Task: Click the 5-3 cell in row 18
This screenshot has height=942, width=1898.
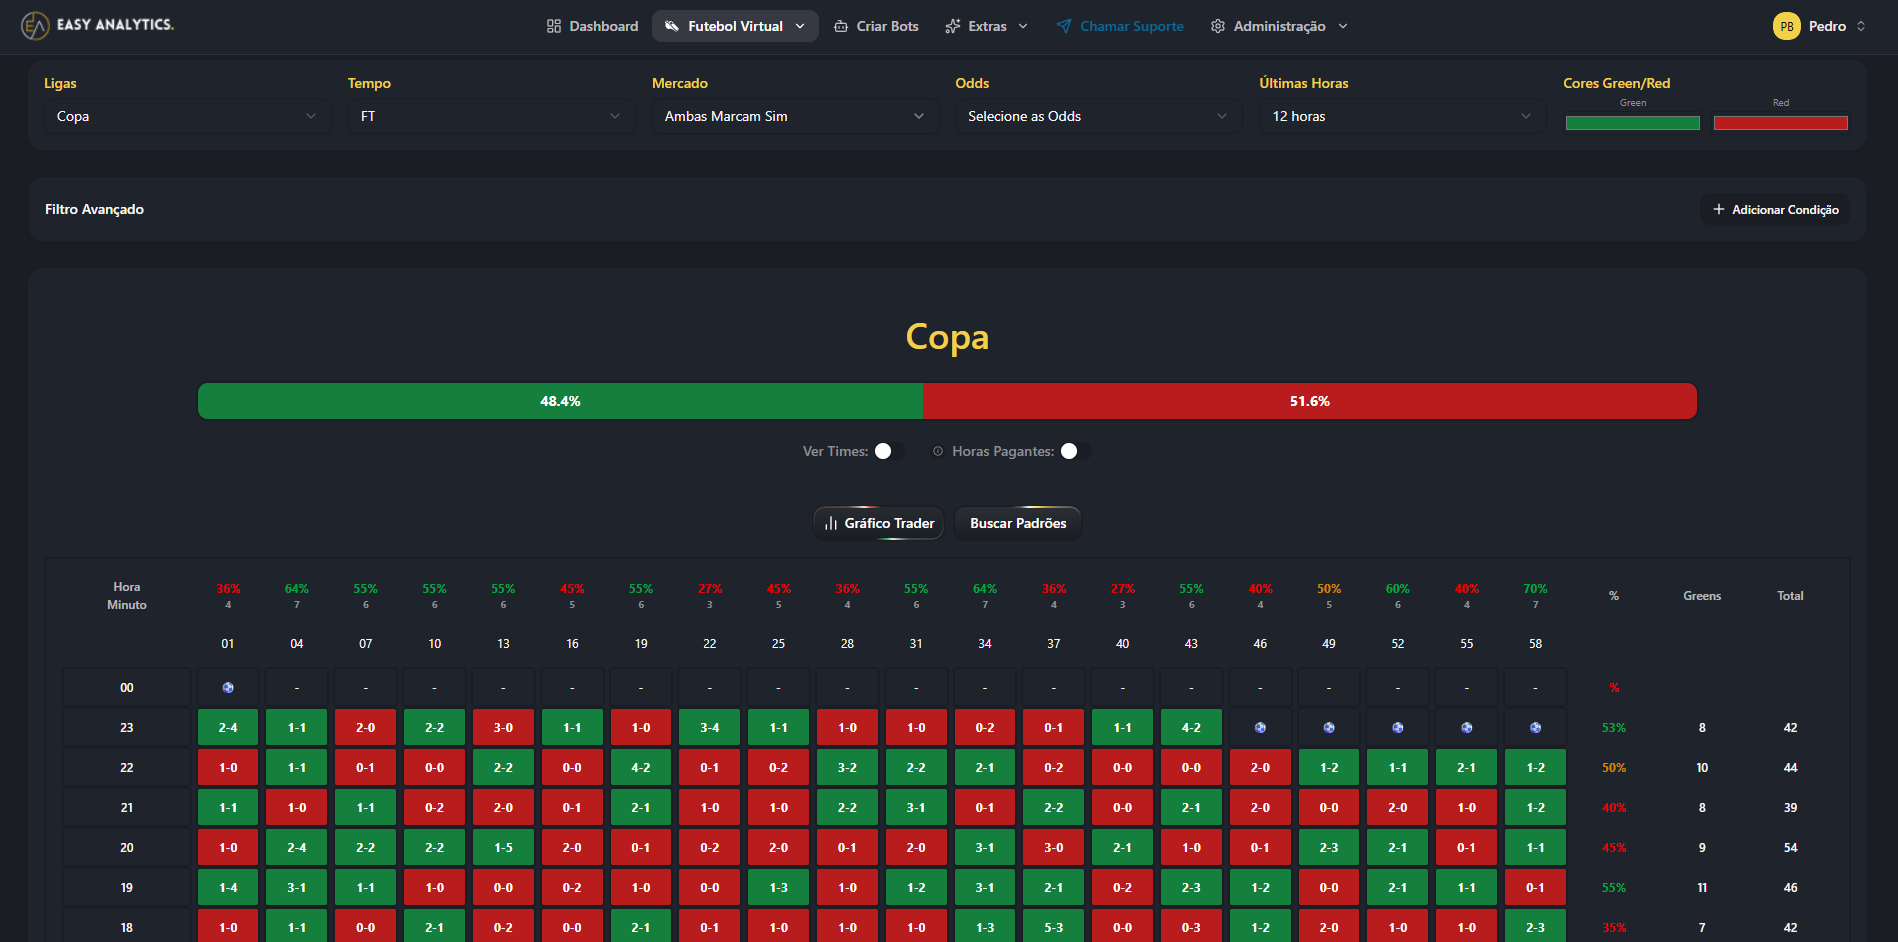Action: 1054,927
